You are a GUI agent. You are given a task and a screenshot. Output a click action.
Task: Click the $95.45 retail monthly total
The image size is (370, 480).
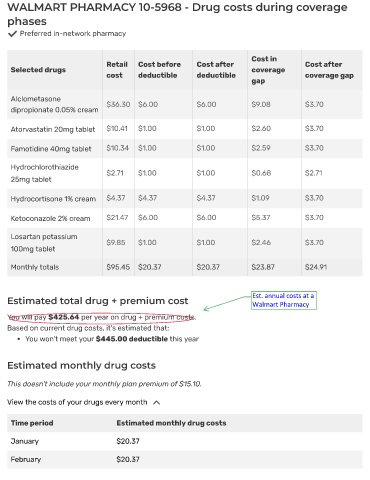pyautogui.click(x=118, y=267)
